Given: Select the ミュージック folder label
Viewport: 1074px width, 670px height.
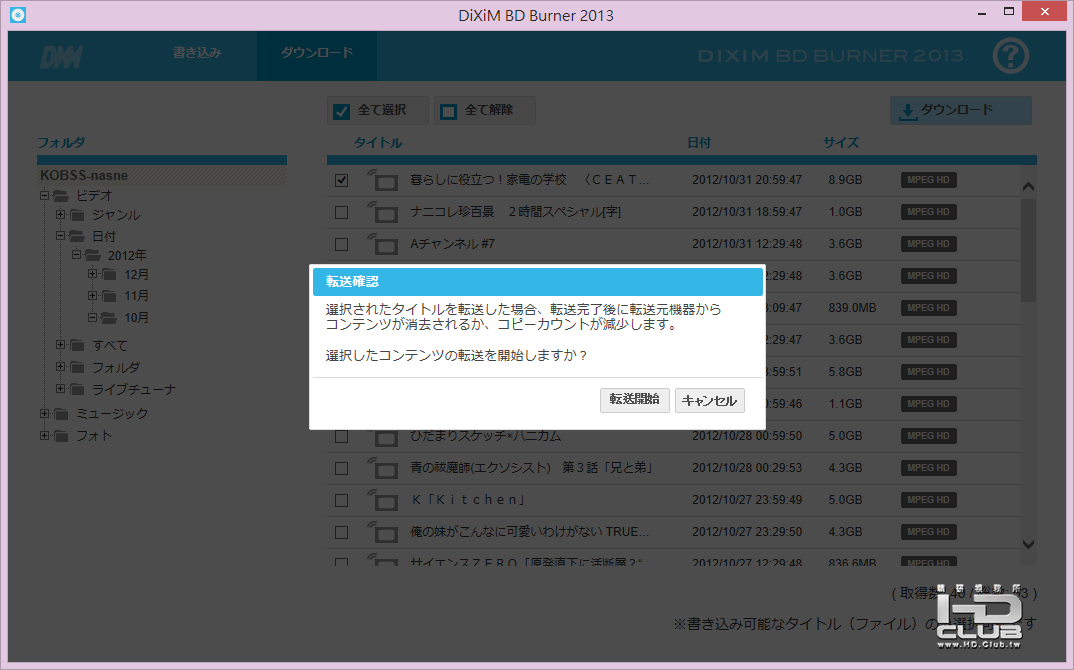Looking at the screenshot, I should (x=112, y=414).
